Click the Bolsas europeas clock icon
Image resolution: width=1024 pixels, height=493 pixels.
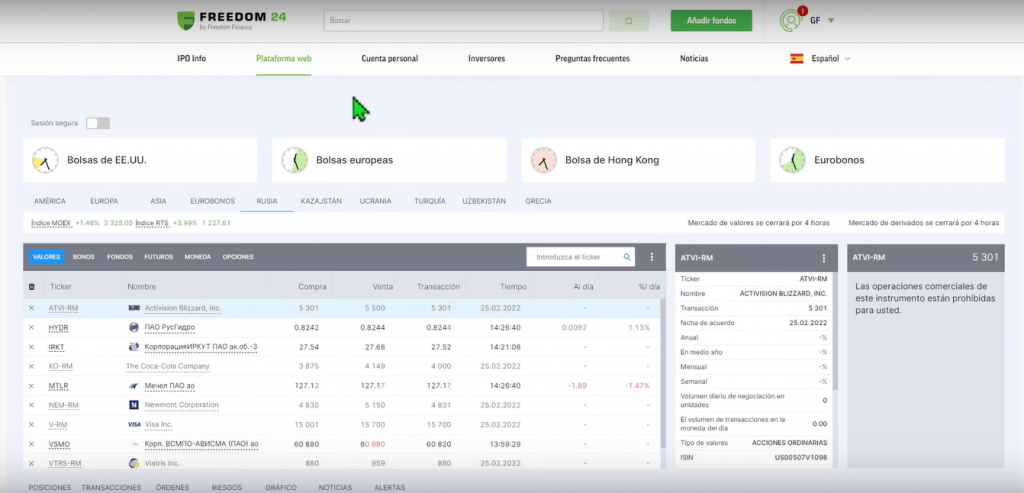click(295, 160)
